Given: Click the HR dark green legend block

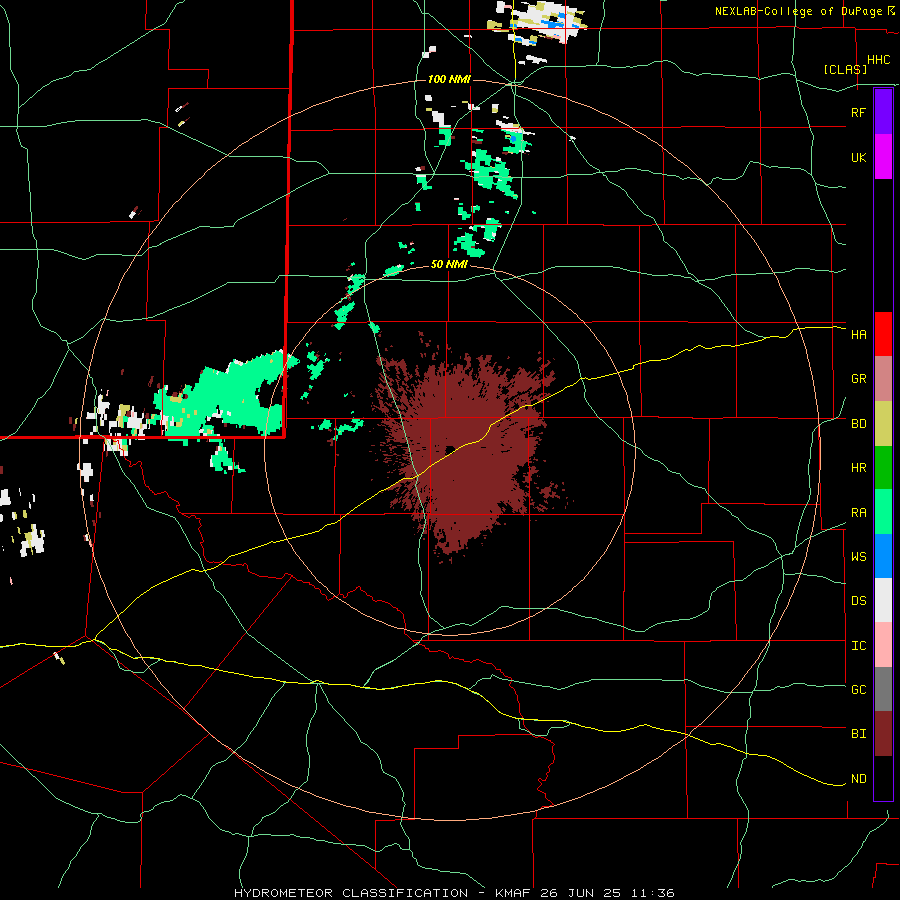Looking at the screenshot, I should (x=883, y=468).
